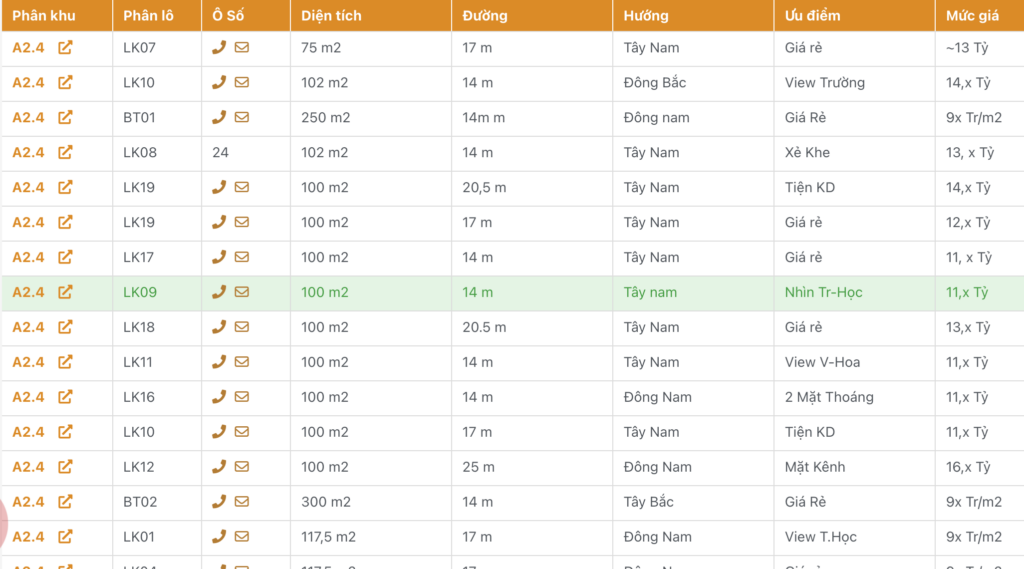Click the envelope icon in the LK11 row
The width and height of the screenshot is (1024, 569).
[242, 362]
